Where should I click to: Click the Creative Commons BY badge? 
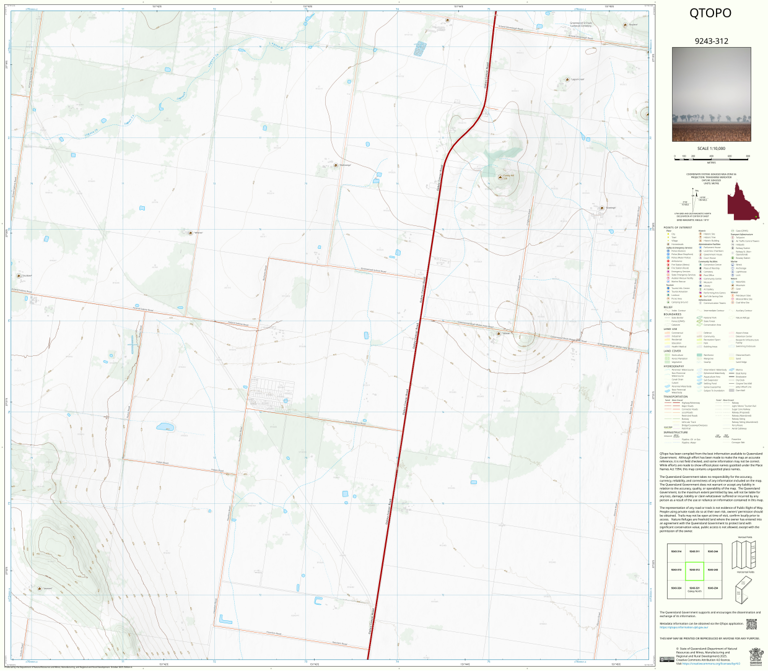point(667,660)
